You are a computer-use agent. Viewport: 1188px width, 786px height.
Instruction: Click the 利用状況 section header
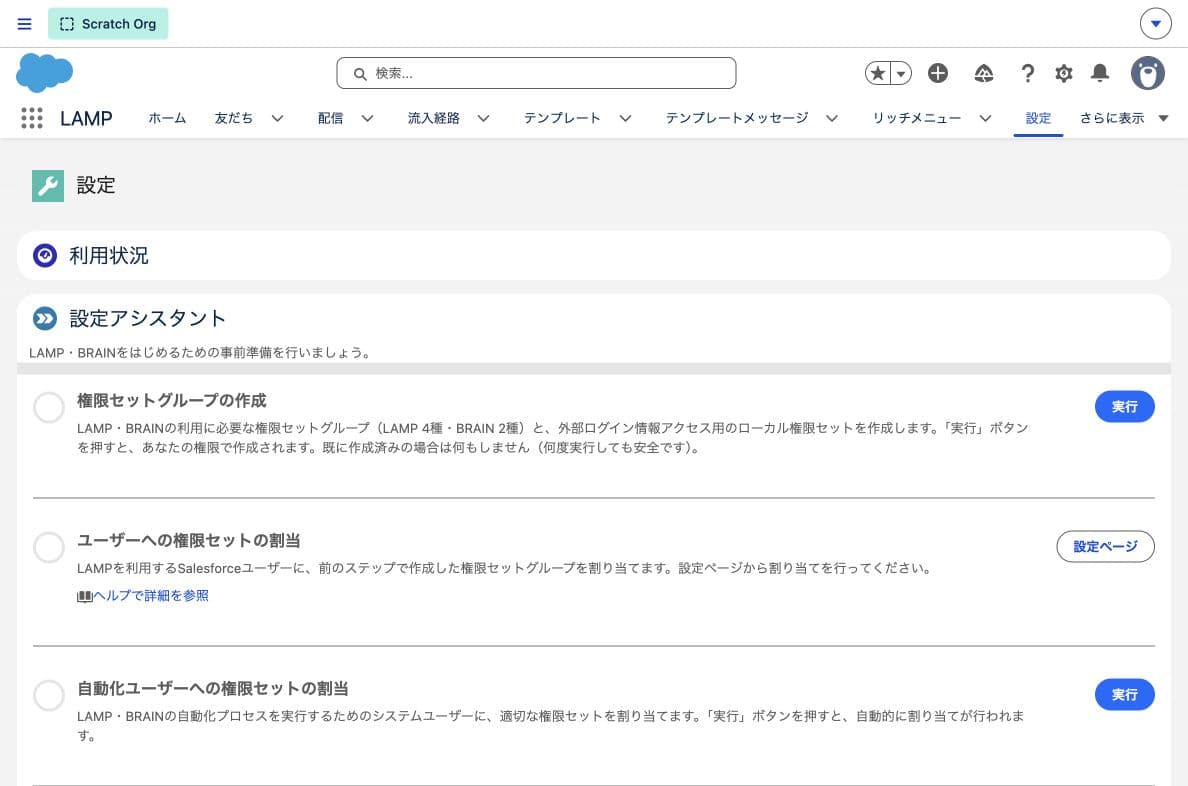click(x=594, y=255)
